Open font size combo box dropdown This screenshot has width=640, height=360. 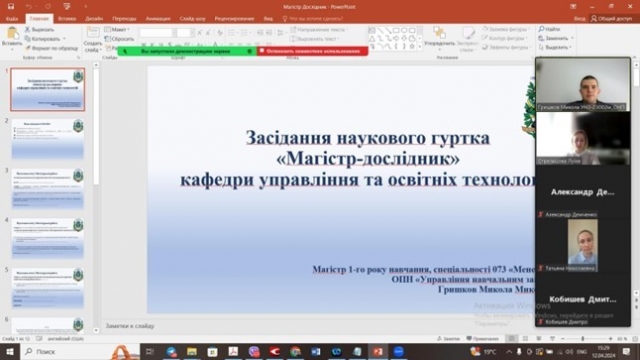pos(193,33)
